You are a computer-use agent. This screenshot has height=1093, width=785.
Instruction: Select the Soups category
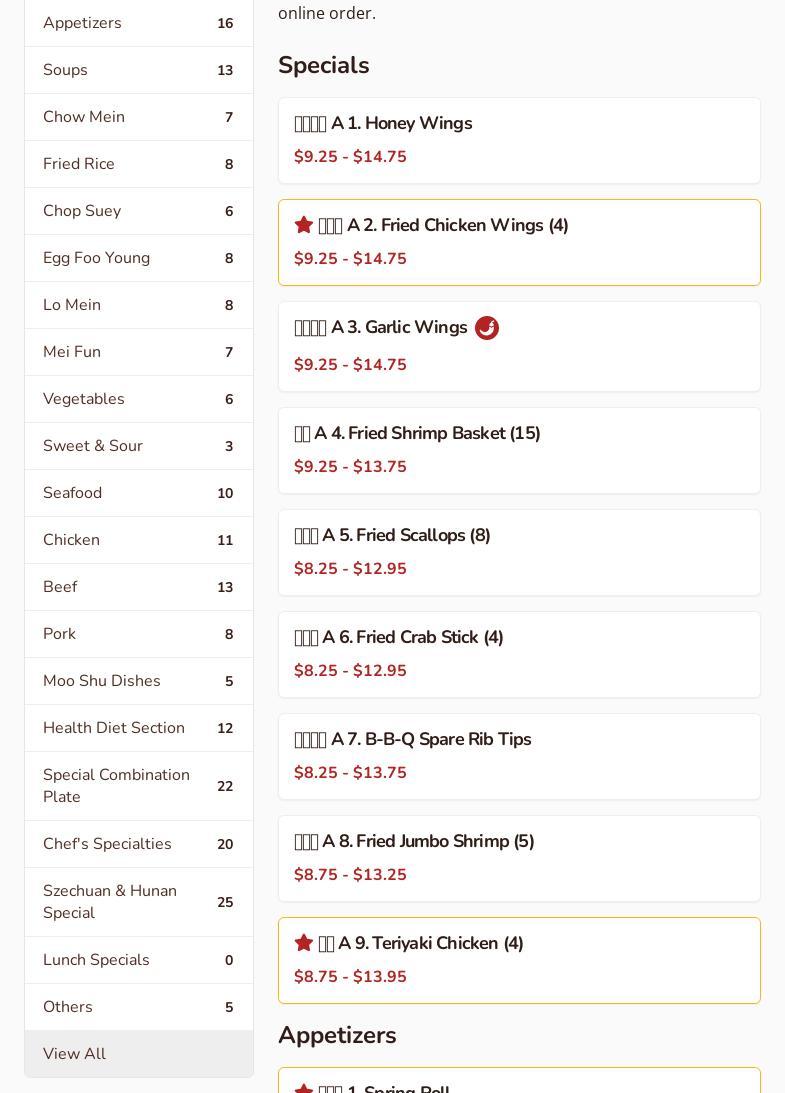(x=138, y=70)
